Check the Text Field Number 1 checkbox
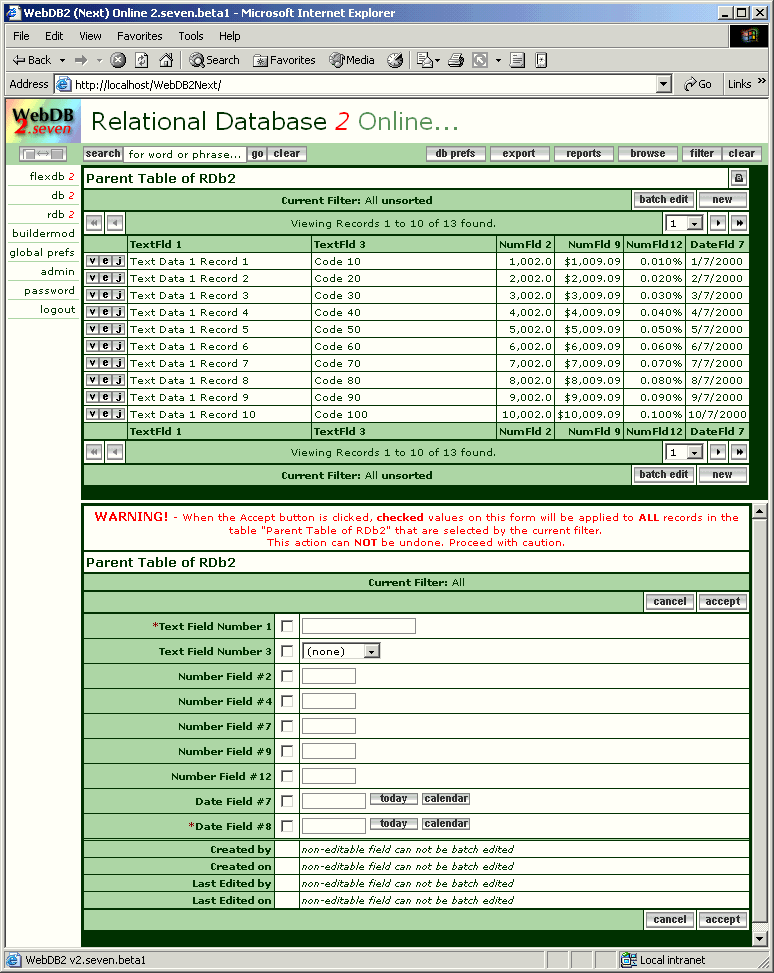 point(287,626)
